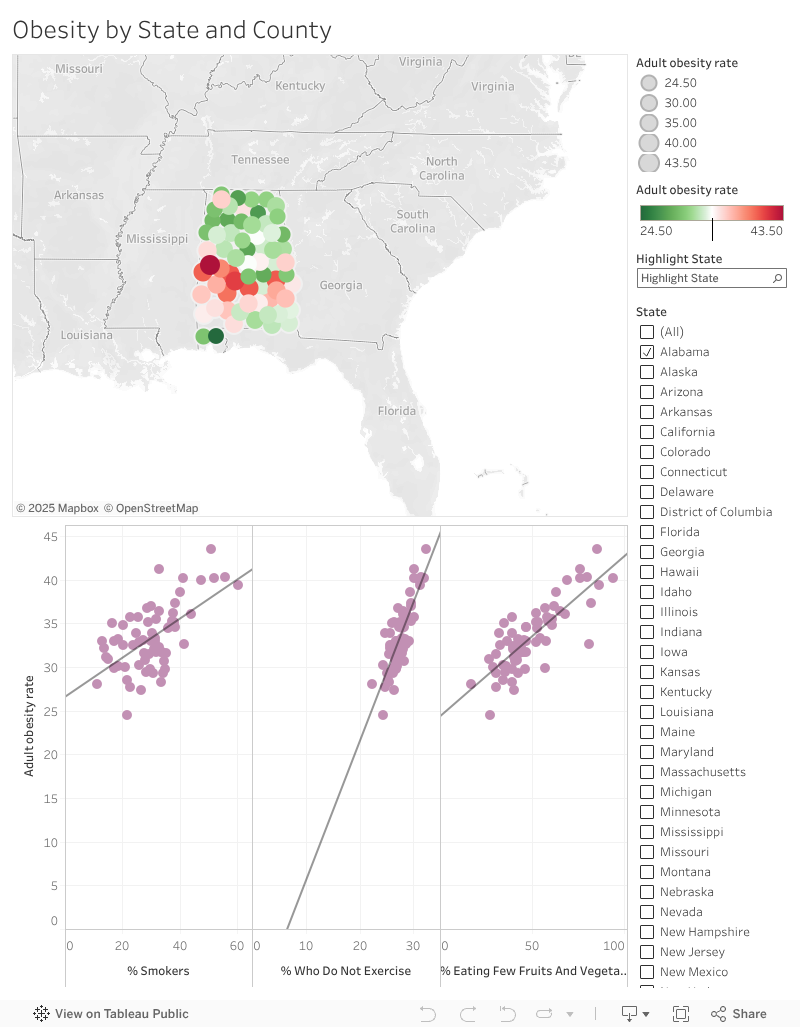Expand the download dropdown caret
The image size is (800, 1027).
click(x=646, y=1014)
